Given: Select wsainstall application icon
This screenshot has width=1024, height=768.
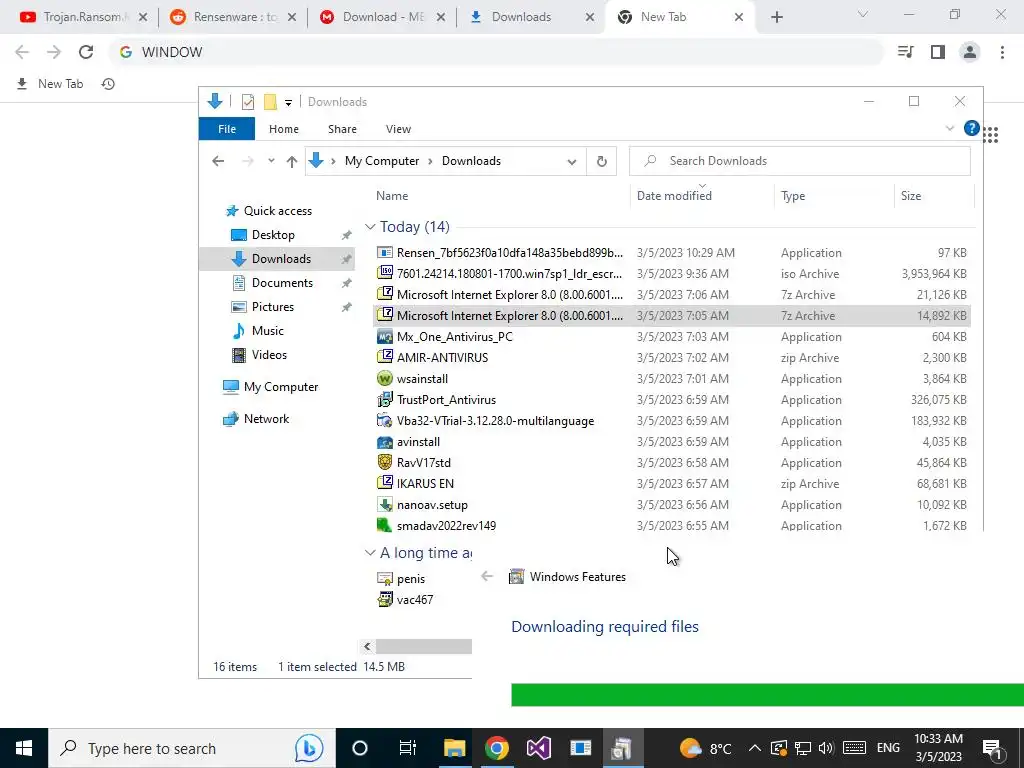Looking at the screenshot, I should (385, 379).
